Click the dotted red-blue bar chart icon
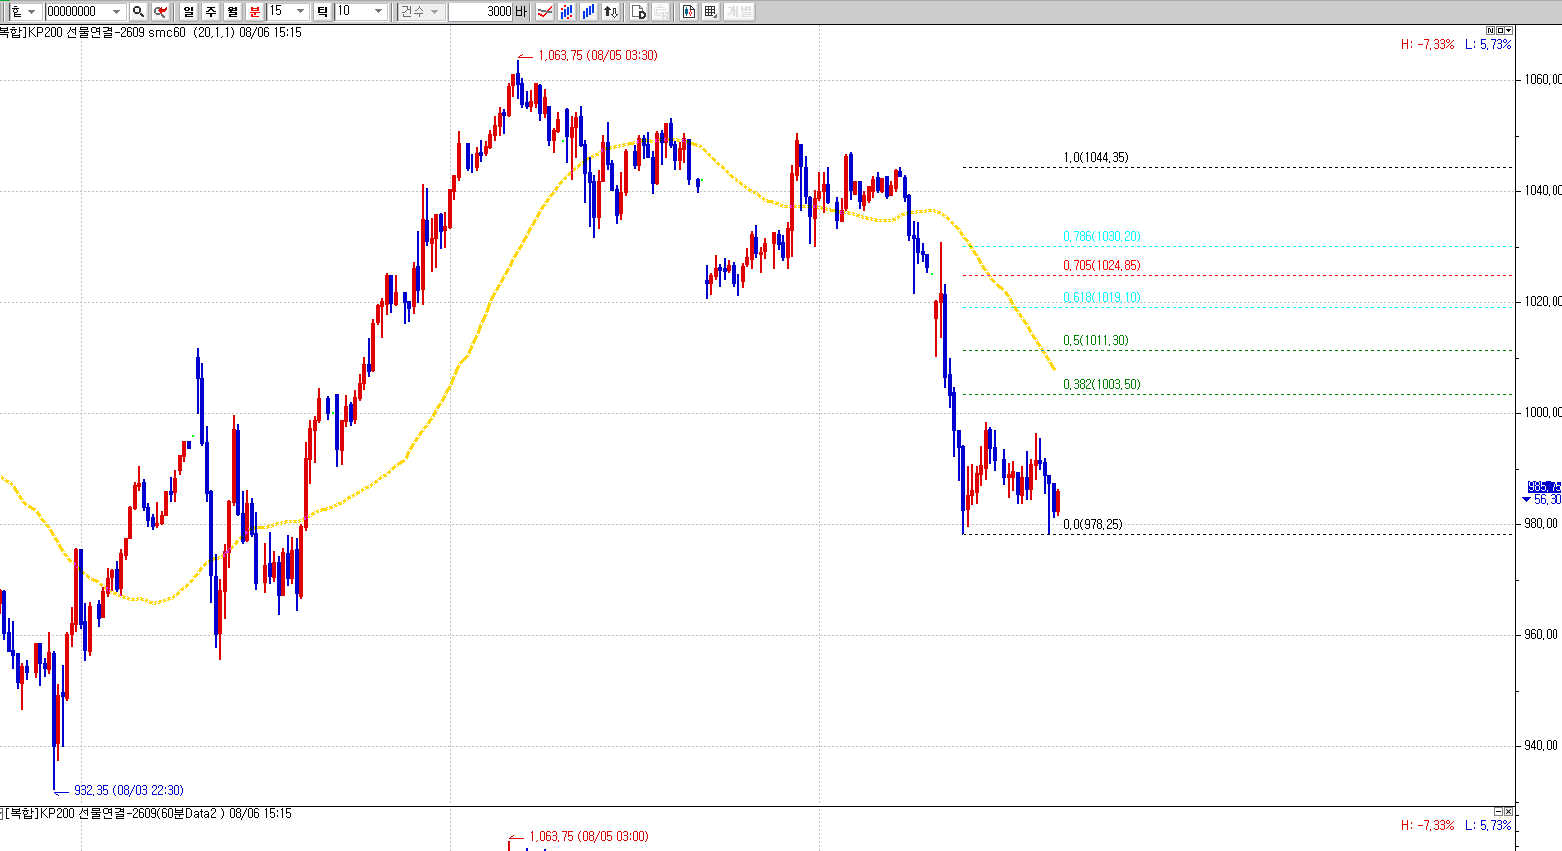 click(567, 11)
